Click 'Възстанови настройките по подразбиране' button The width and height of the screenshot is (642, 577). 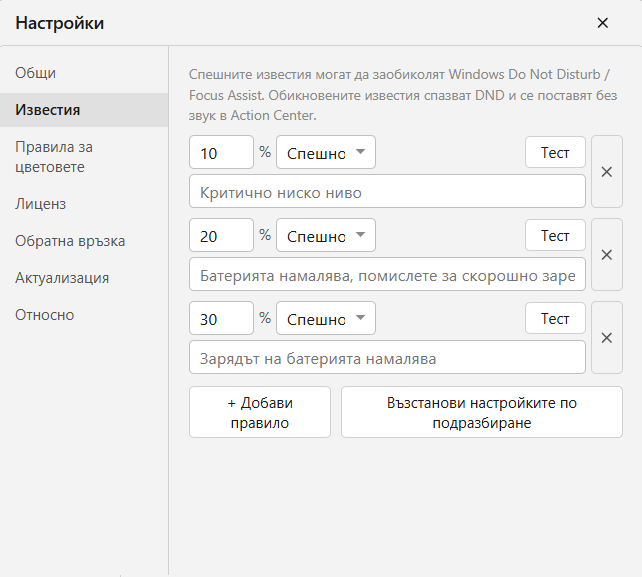tap(482, 412)
